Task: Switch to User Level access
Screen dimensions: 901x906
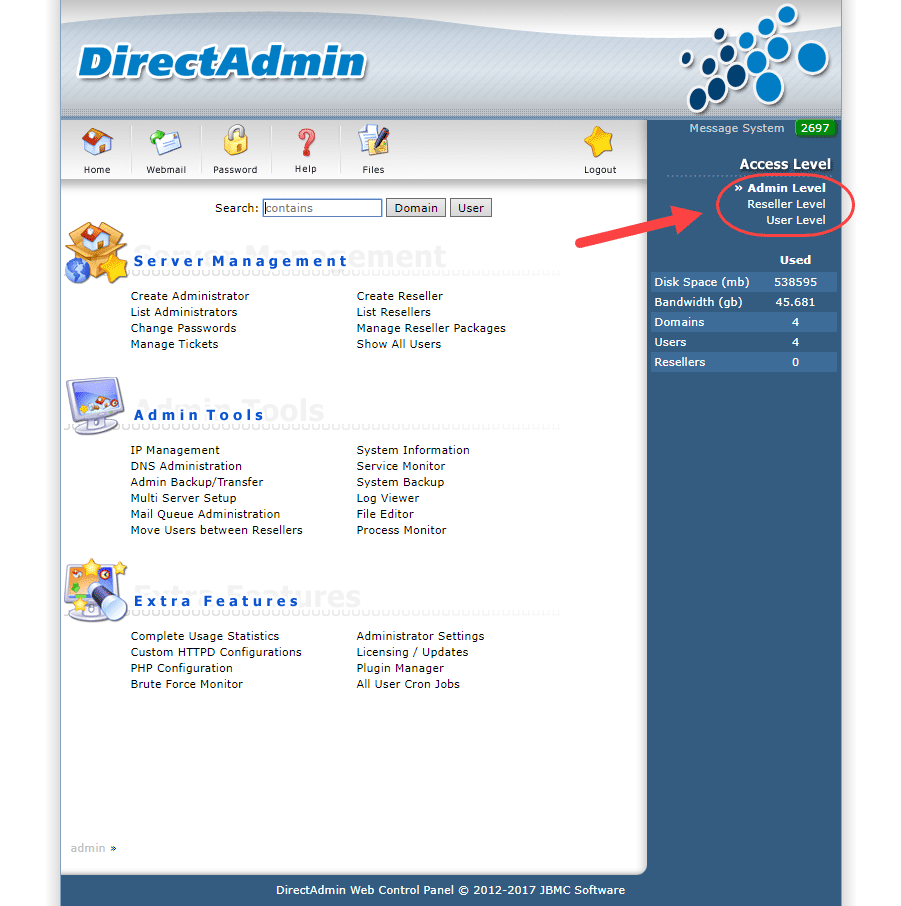Action: click(x=796, y=220)
